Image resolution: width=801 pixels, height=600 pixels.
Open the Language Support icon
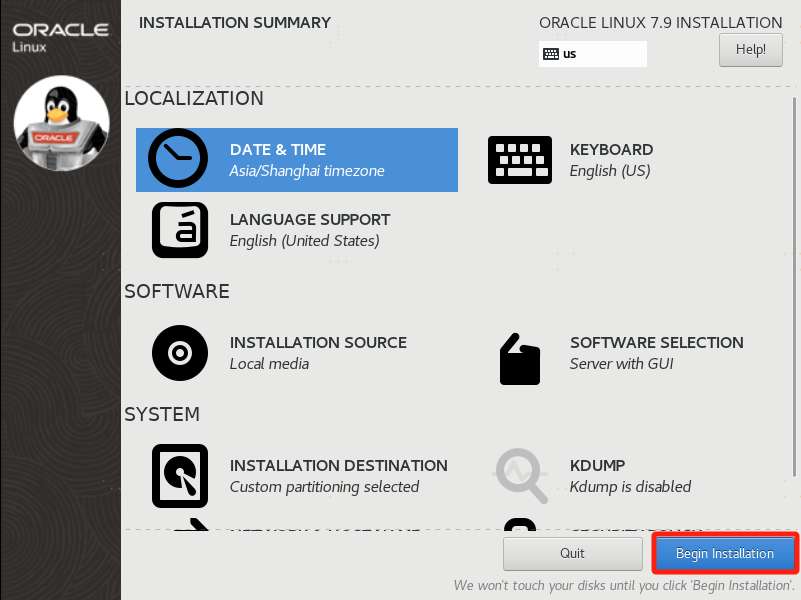click(x=180, y=230)
